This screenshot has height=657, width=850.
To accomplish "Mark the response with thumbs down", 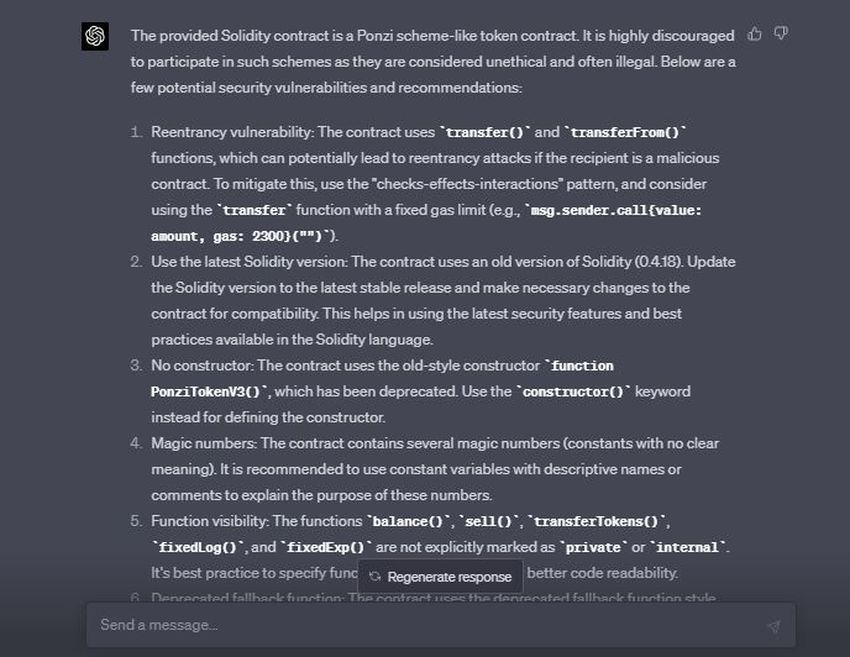I will [781, 34].
